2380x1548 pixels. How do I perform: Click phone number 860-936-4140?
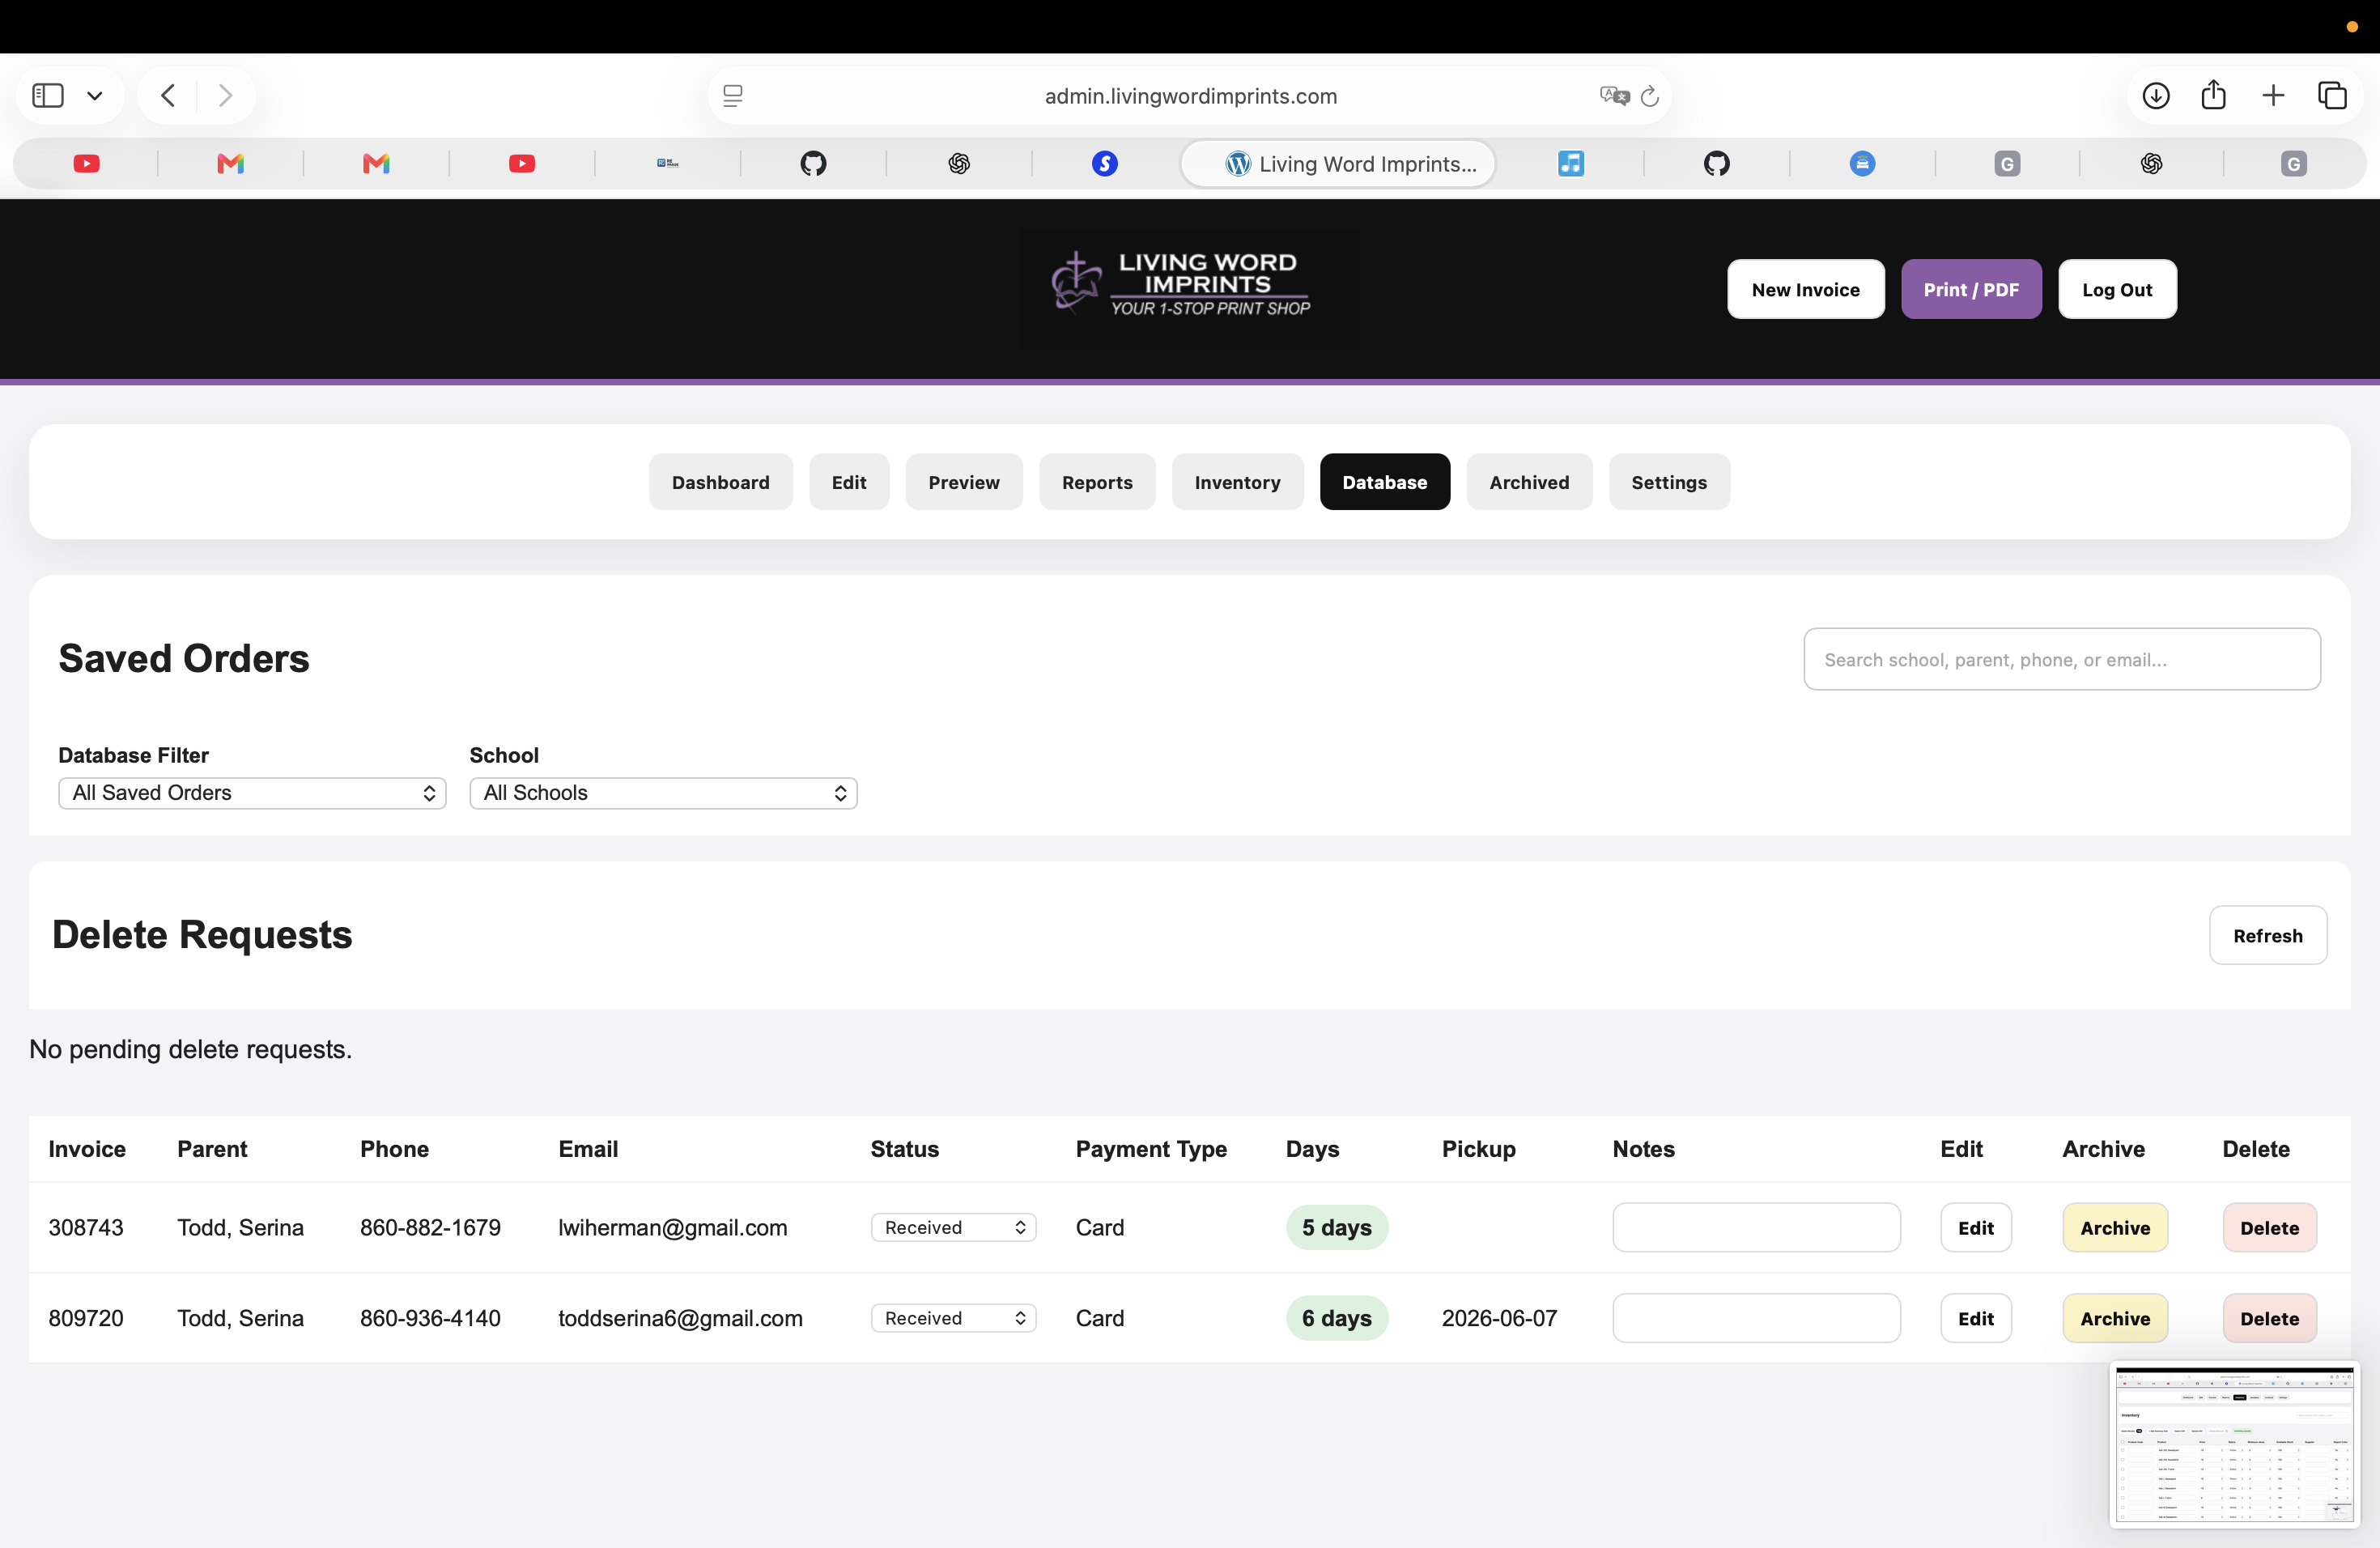430,1318
